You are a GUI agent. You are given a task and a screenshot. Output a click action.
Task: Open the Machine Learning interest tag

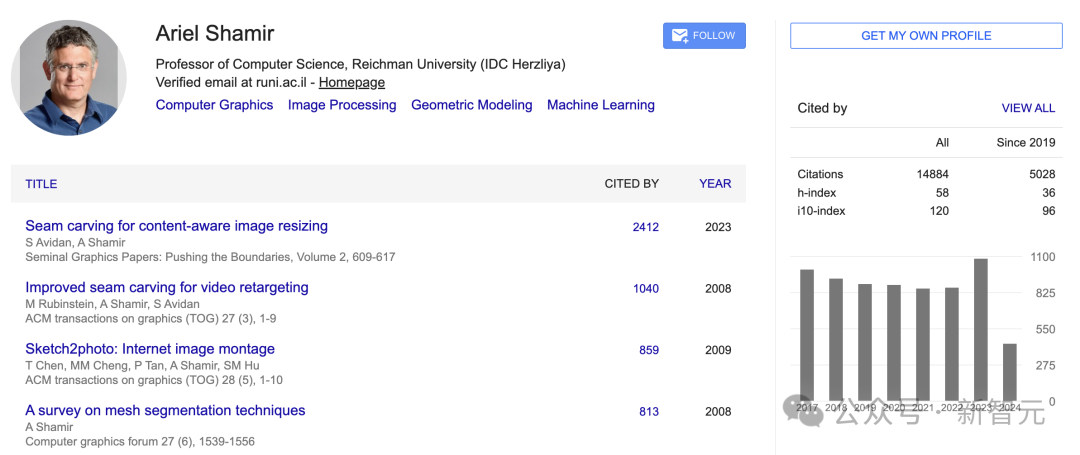pyautogui.click(x=601, y=105)
